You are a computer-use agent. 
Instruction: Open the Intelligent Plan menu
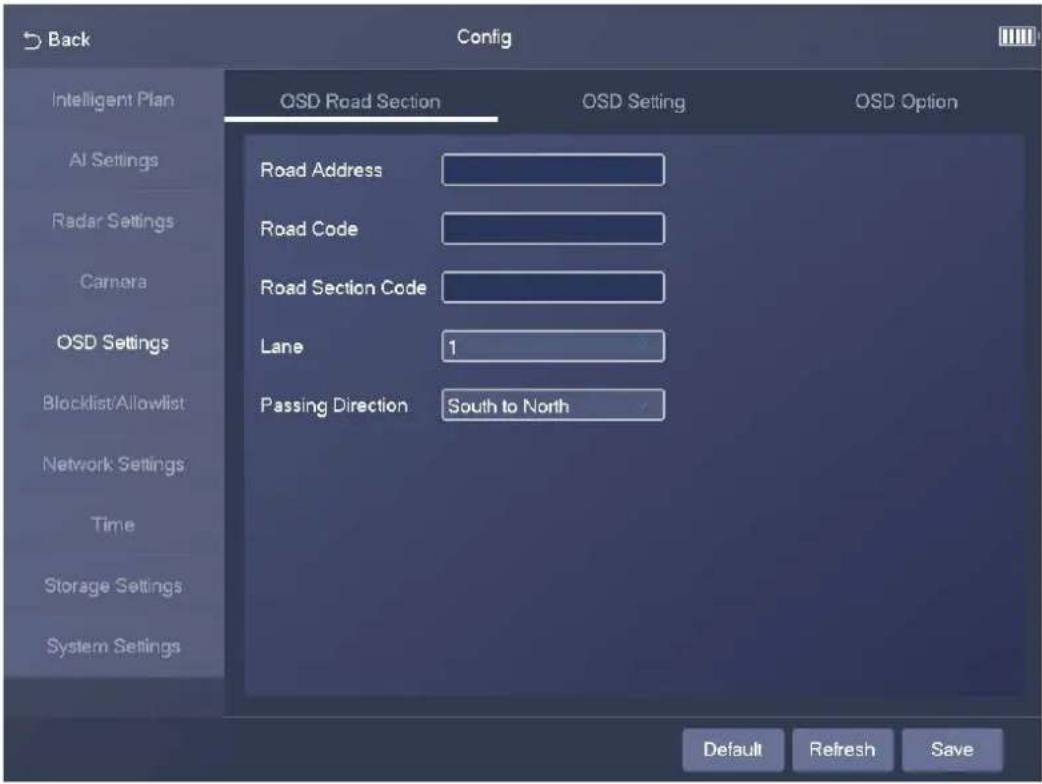113,100
